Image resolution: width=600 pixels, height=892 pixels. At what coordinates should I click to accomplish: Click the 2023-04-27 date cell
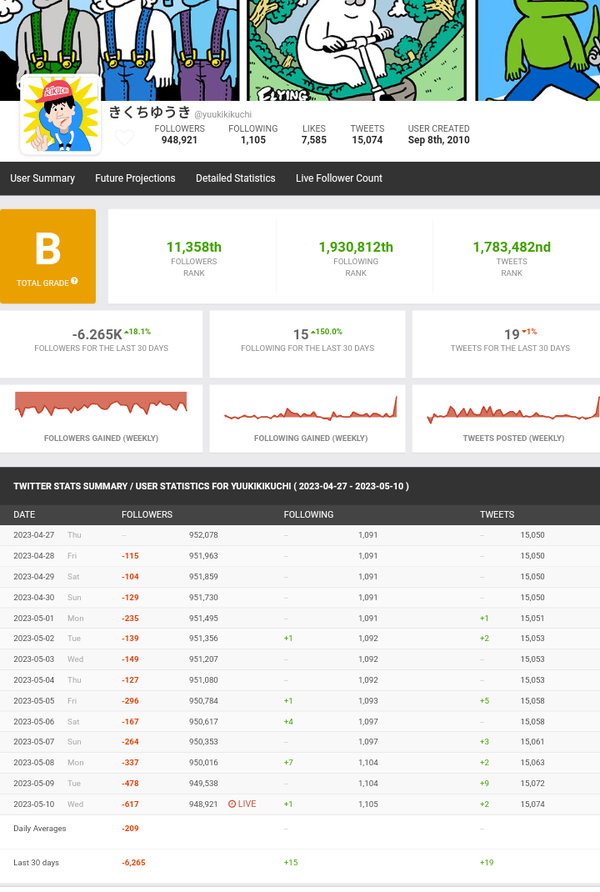[x=34, y=535]
